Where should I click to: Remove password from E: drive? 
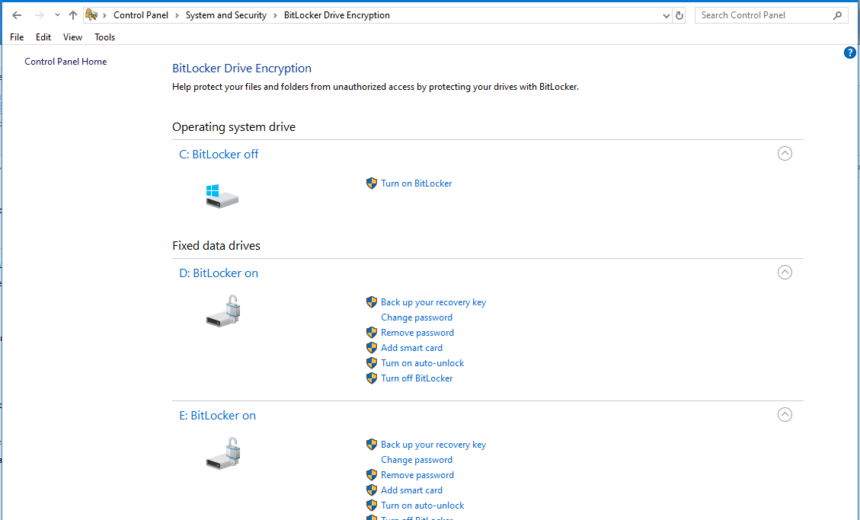point(417,475)
